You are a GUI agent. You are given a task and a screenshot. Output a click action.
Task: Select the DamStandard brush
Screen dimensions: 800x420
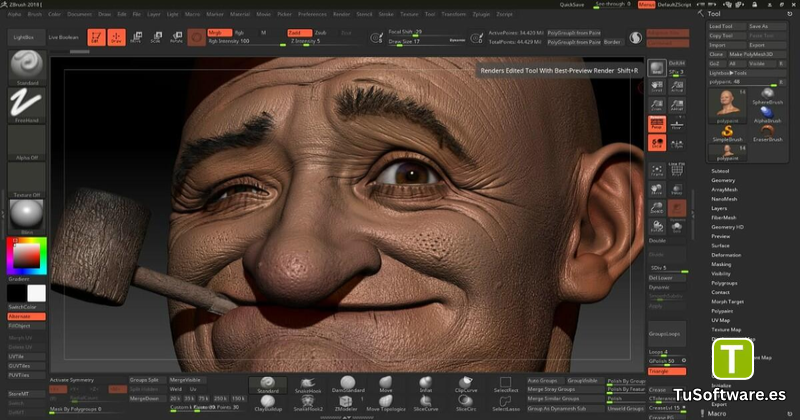(x=348, y=385)
